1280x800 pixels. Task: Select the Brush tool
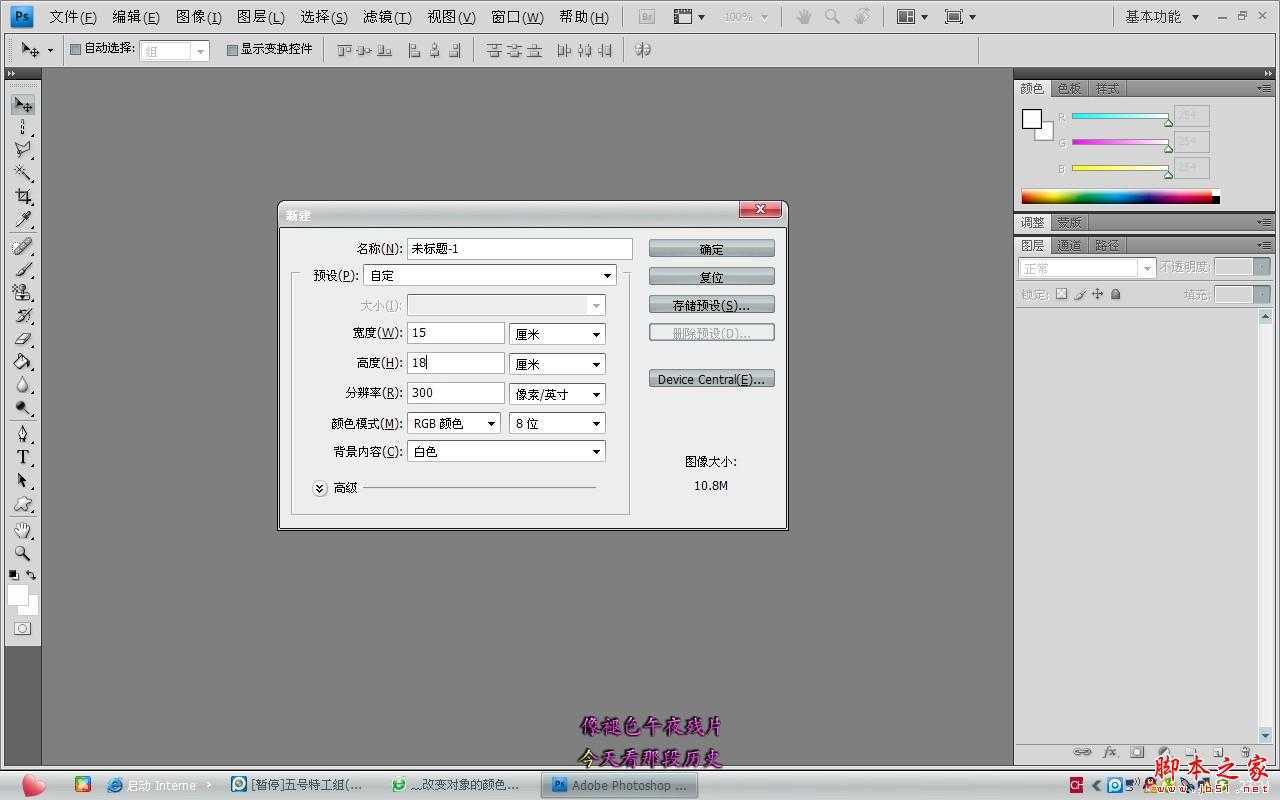[x=22, y=269]
